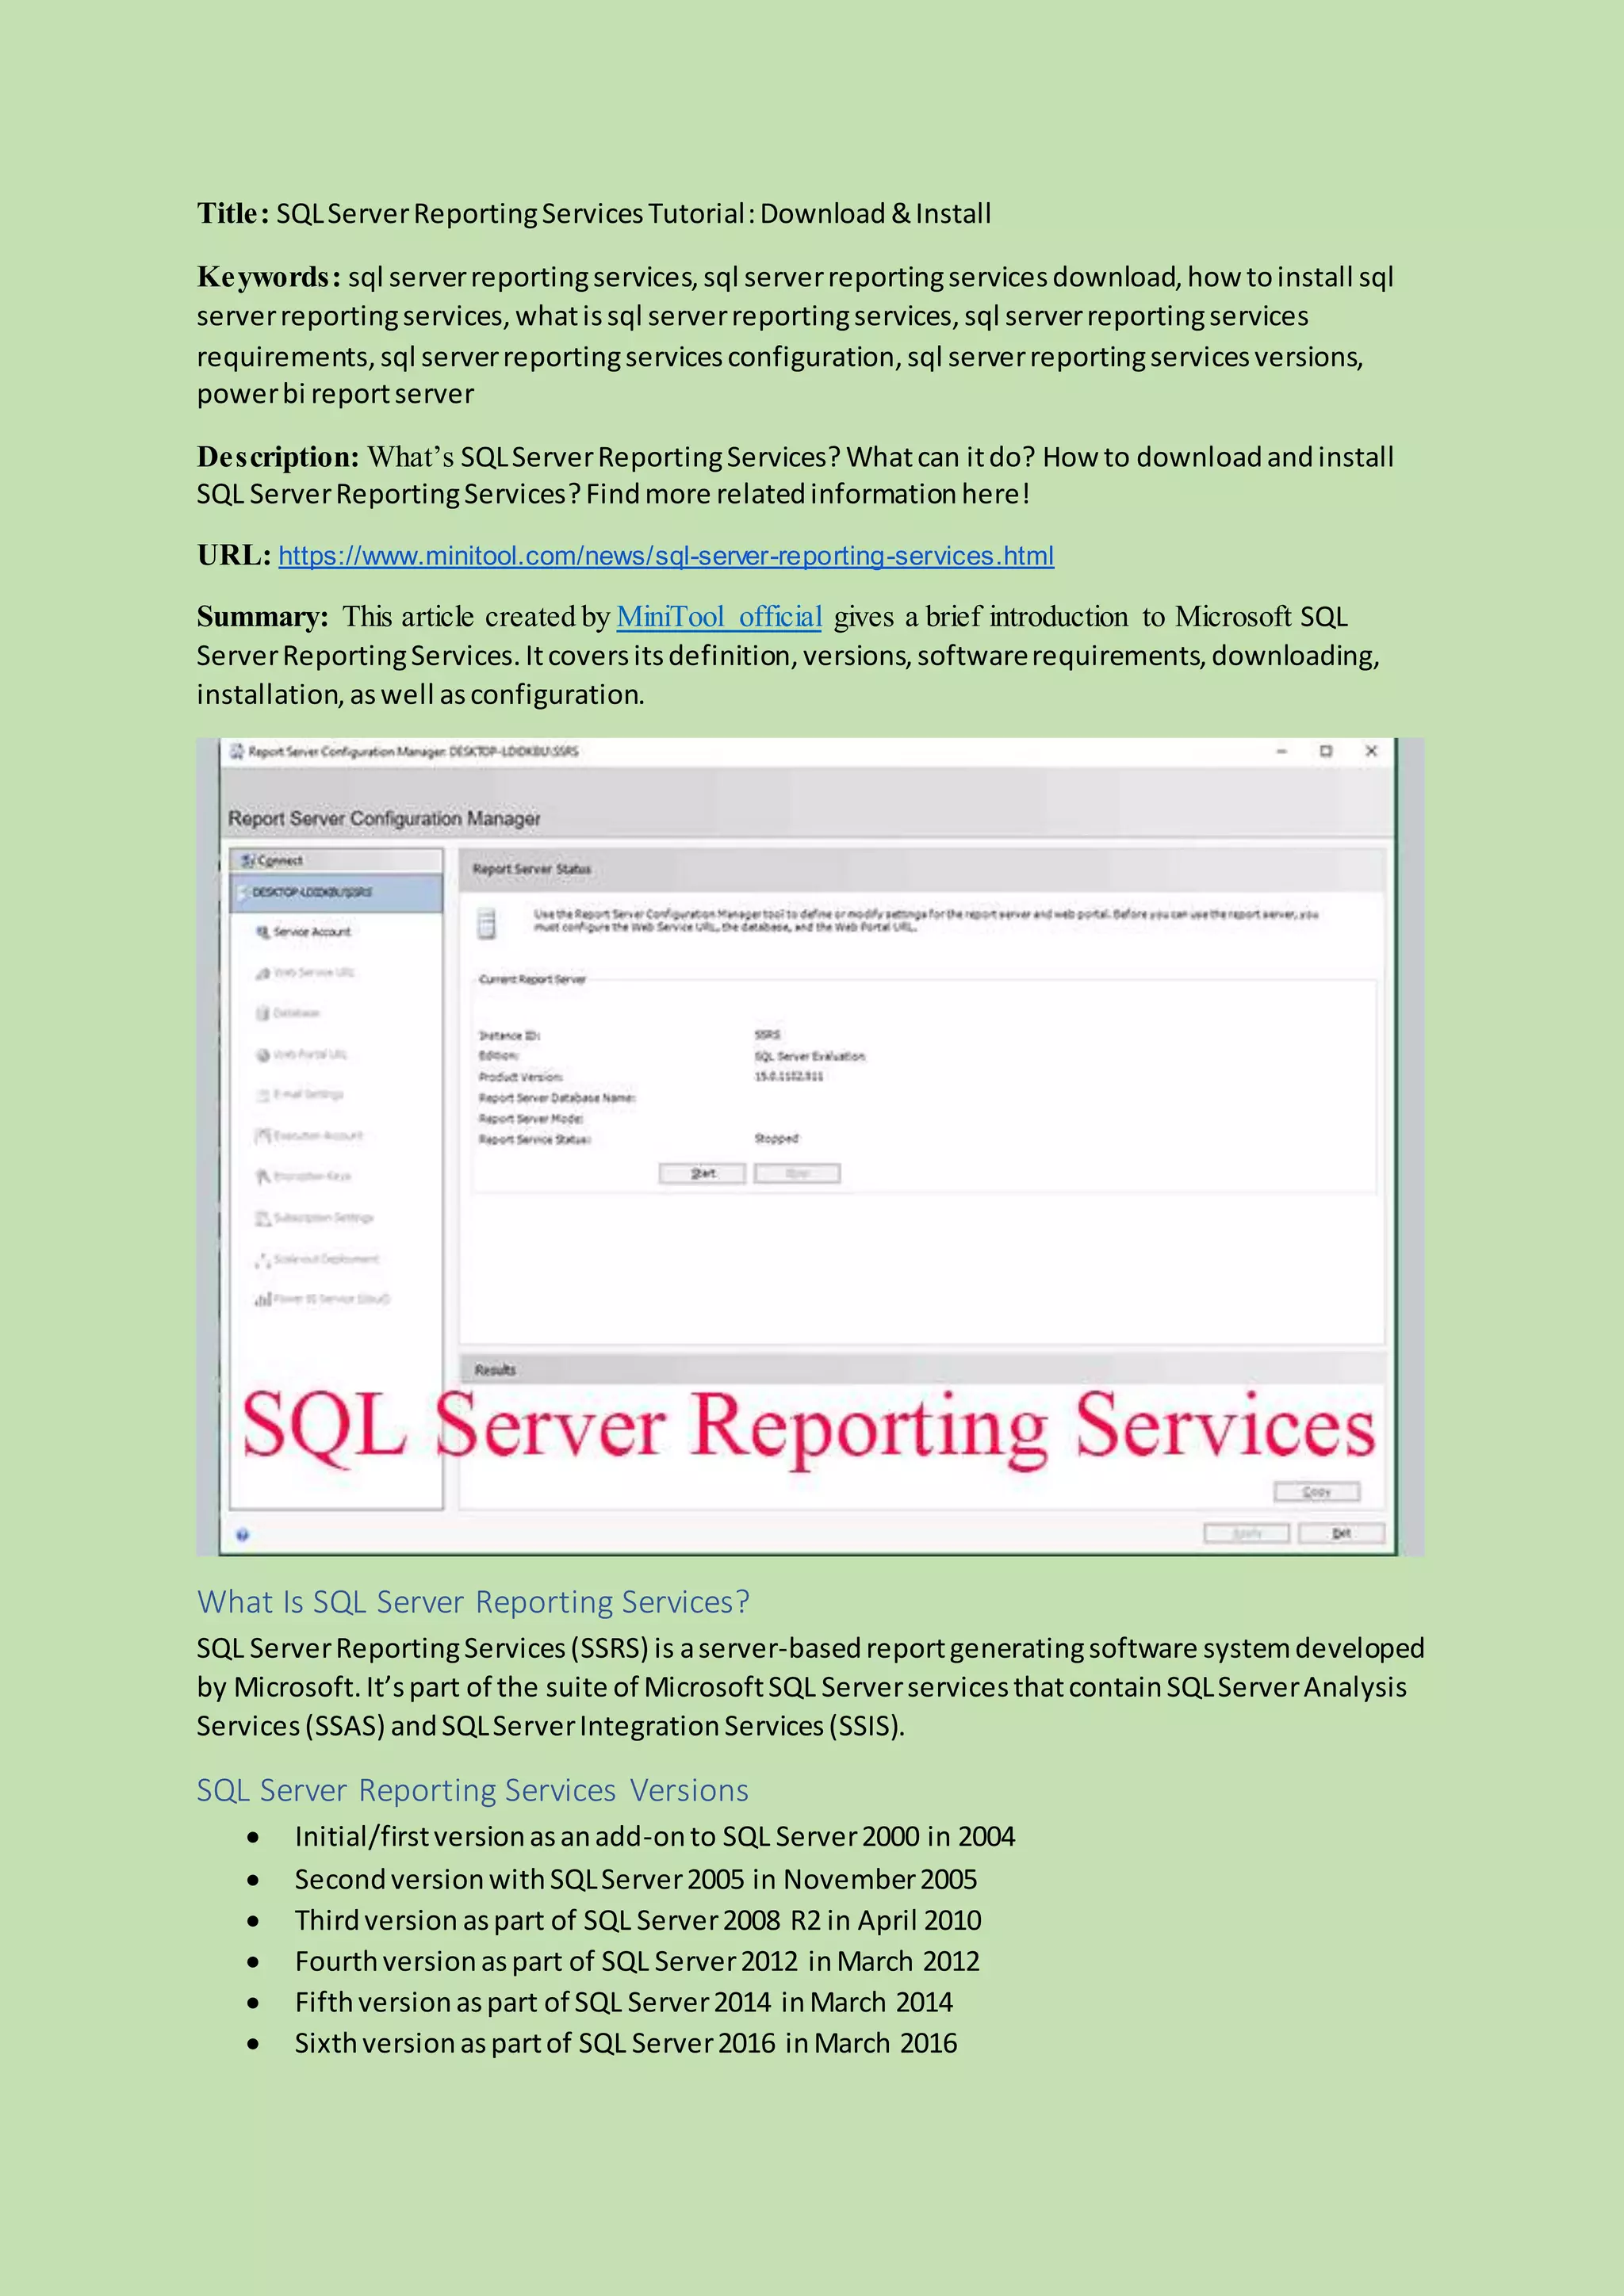Screen dimensions: 1624x2296
Task: Maximize the Report Server Configuration Manager window
Action: (1326, 751)
